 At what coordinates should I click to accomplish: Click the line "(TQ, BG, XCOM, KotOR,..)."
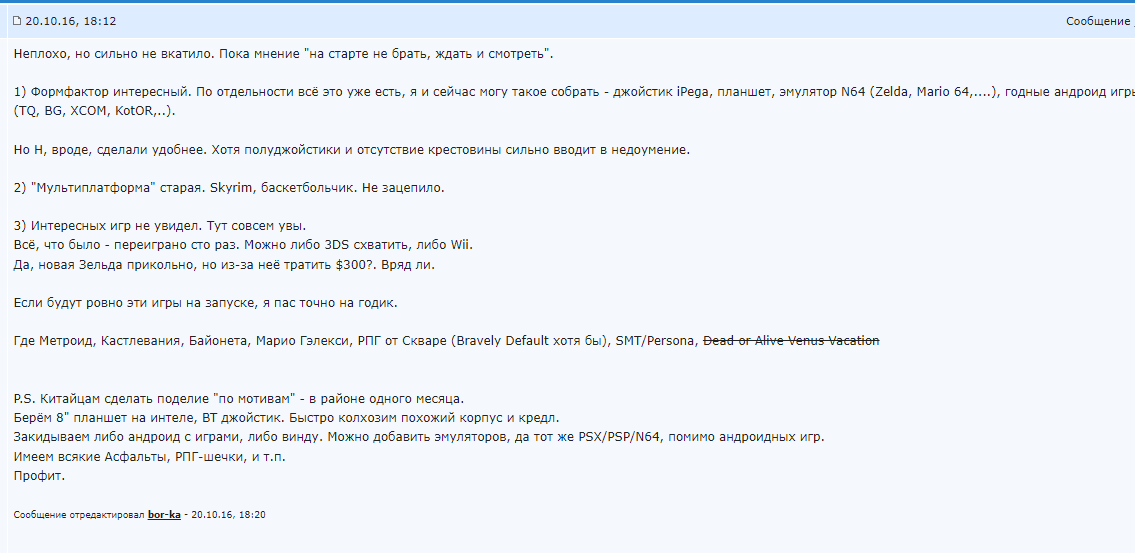(x=95, y=111)
